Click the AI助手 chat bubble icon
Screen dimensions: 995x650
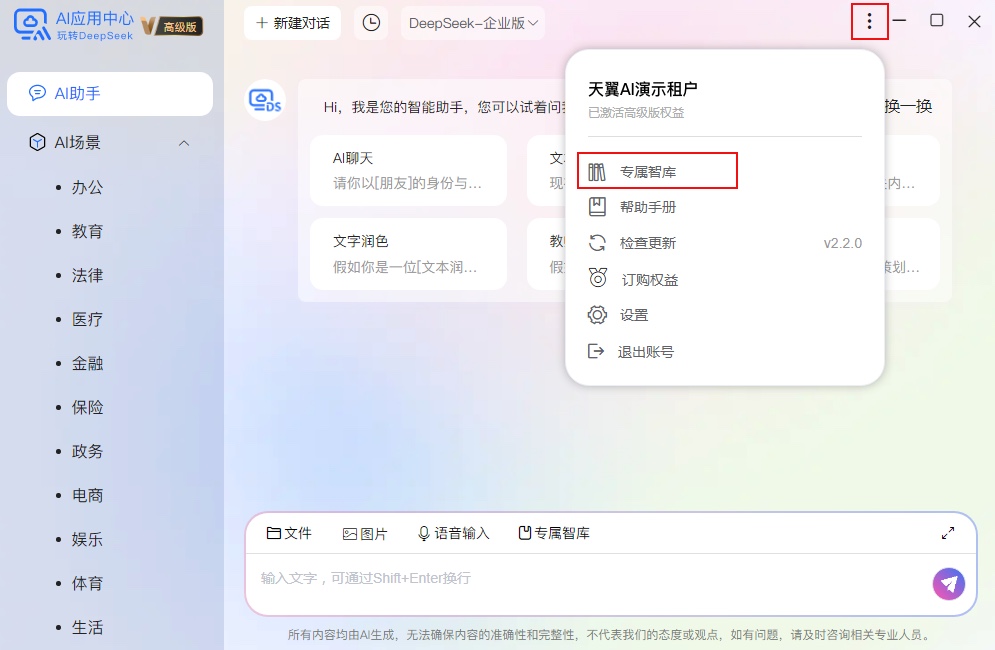coord(37,93)
